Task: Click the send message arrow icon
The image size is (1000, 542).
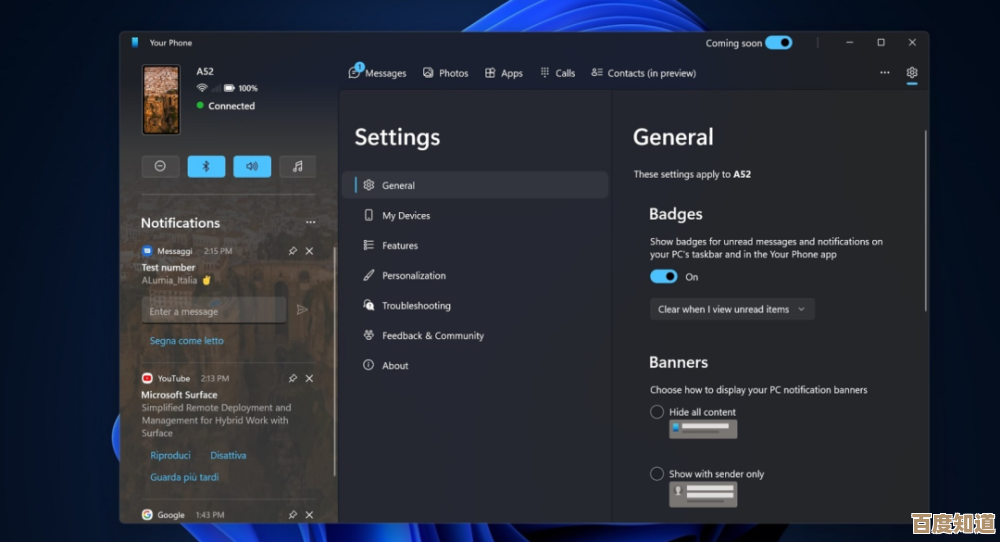Action: click(302, 310)
